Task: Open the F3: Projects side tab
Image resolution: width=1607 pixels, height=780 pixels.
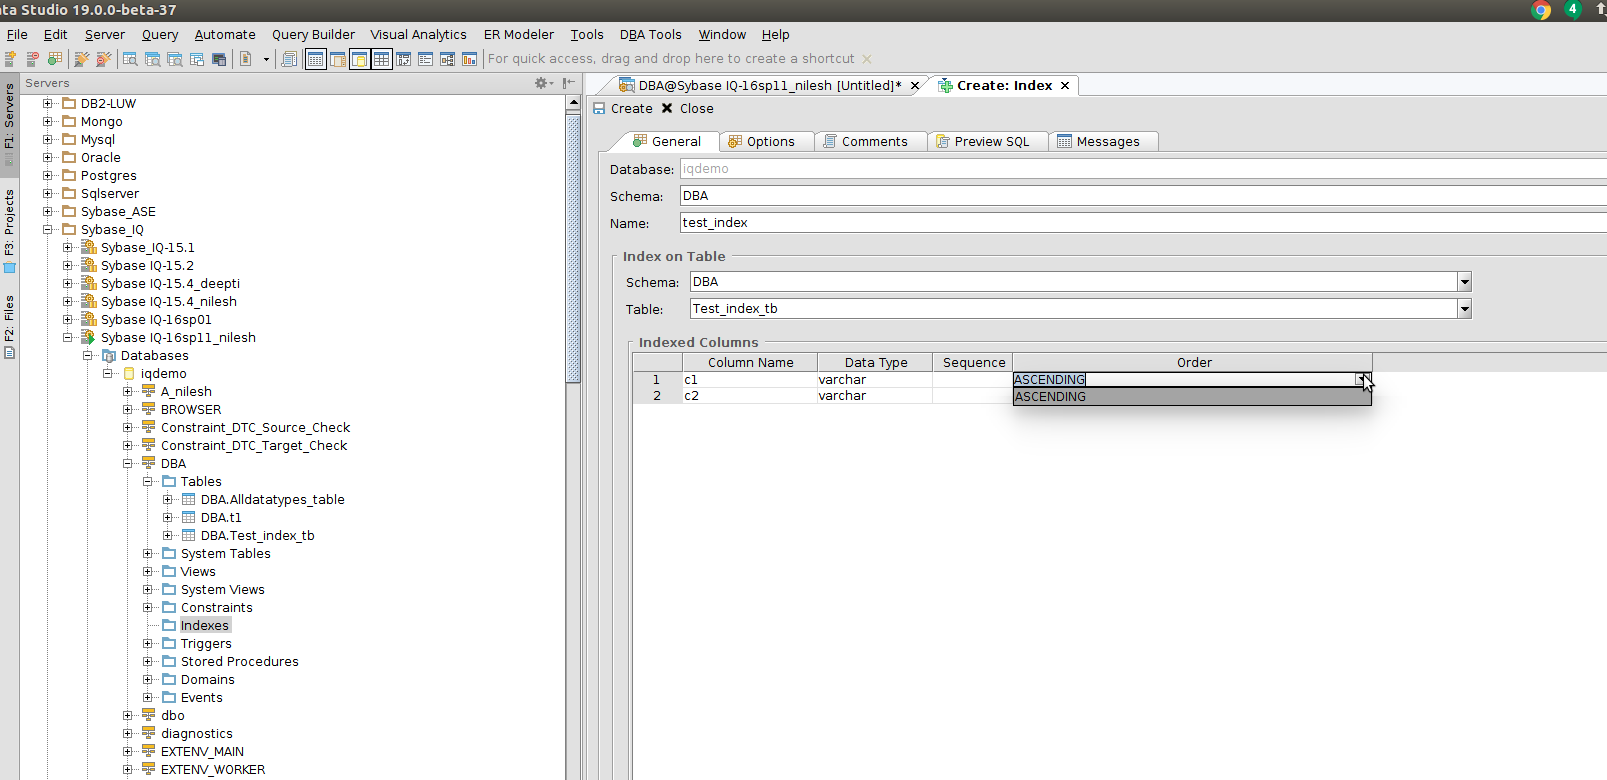Action: (x=9, y=230)
